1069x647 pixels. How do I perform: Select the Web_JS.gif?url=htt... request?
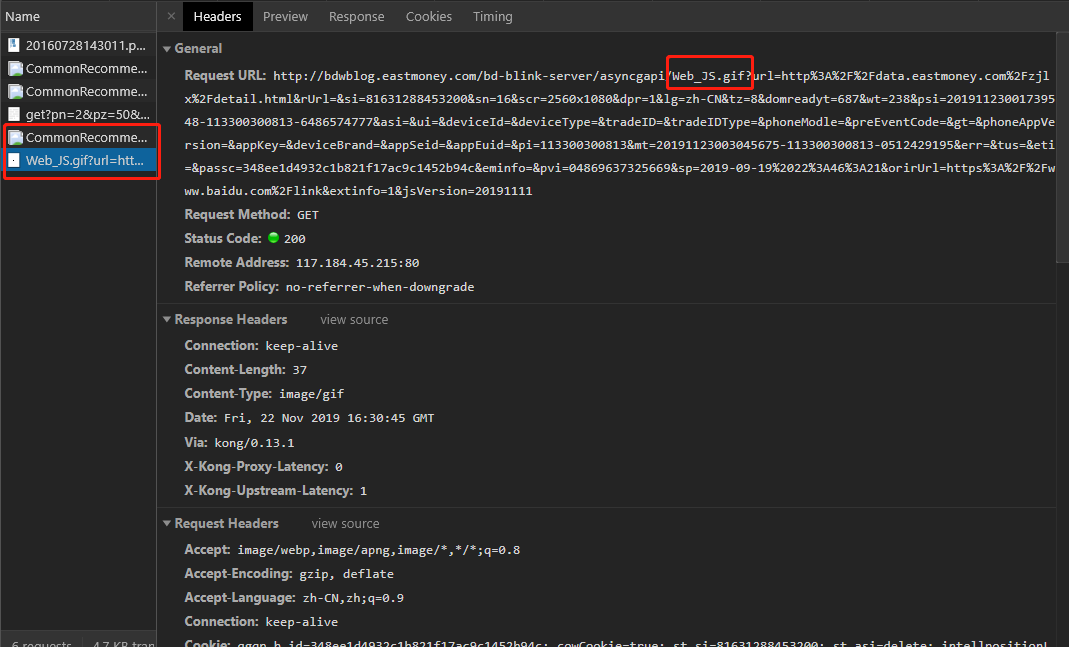[78, 161]
